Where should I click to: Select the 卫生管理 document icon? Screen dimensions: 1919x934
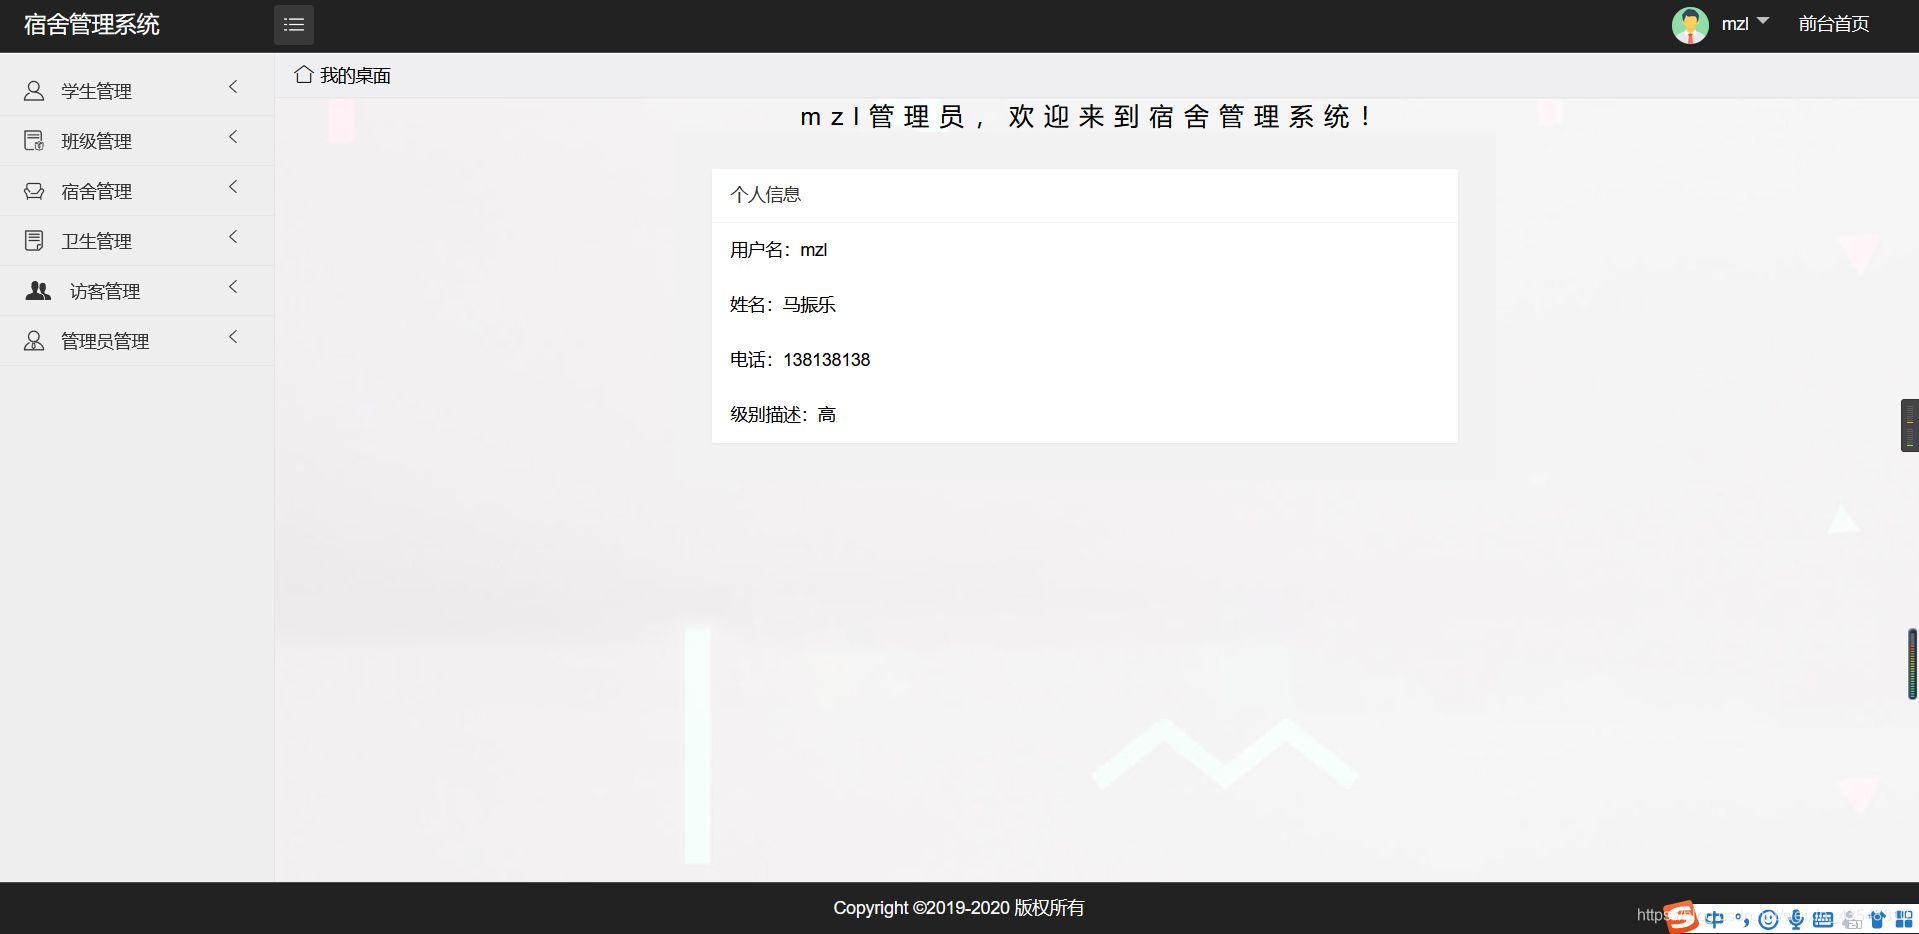click(x=33, y=240)
